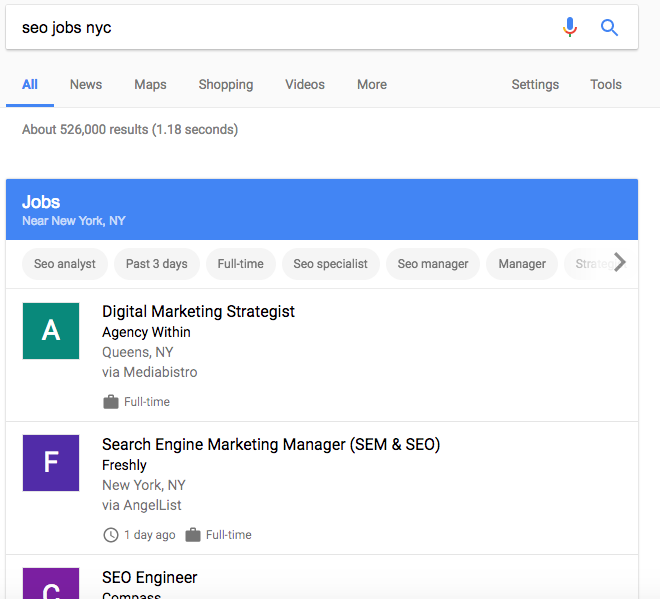This screenshot has width=660, height=599.
Task: Expand job filter chips with right chevron
Action: [620, 263]
